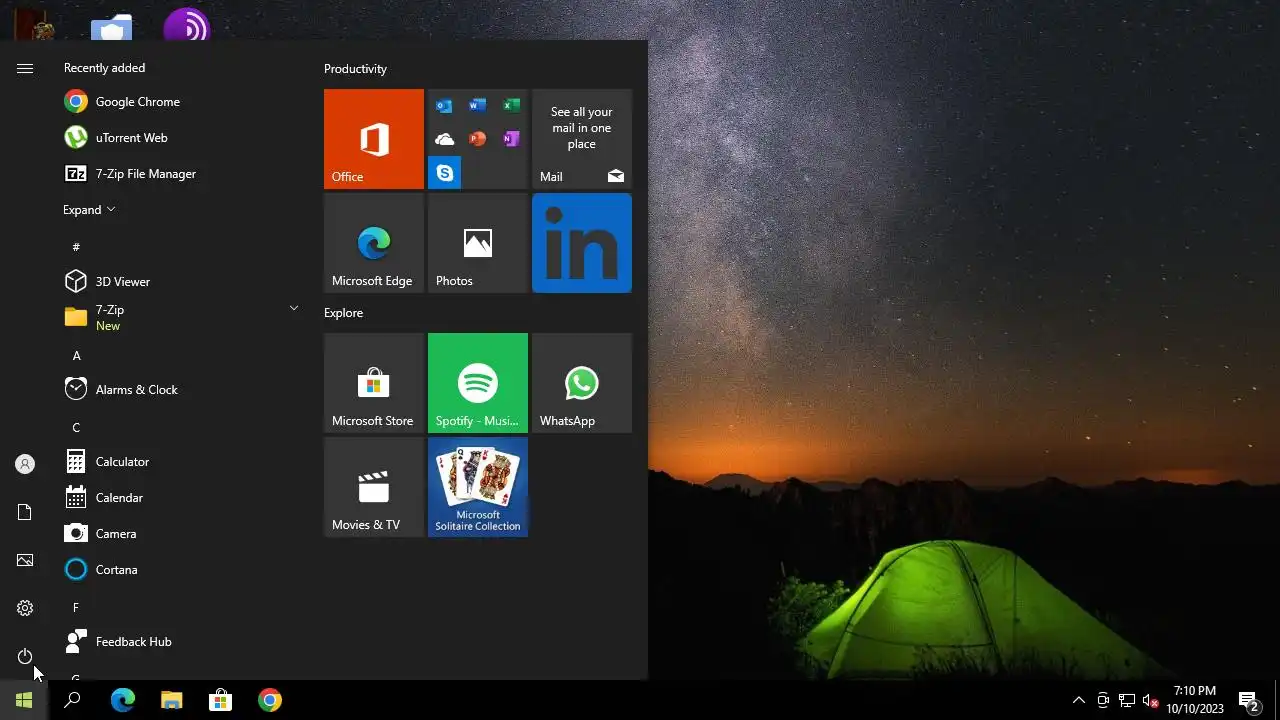Open Google Chrome from Recently added
1280x720 pixels.
(181, 102)
